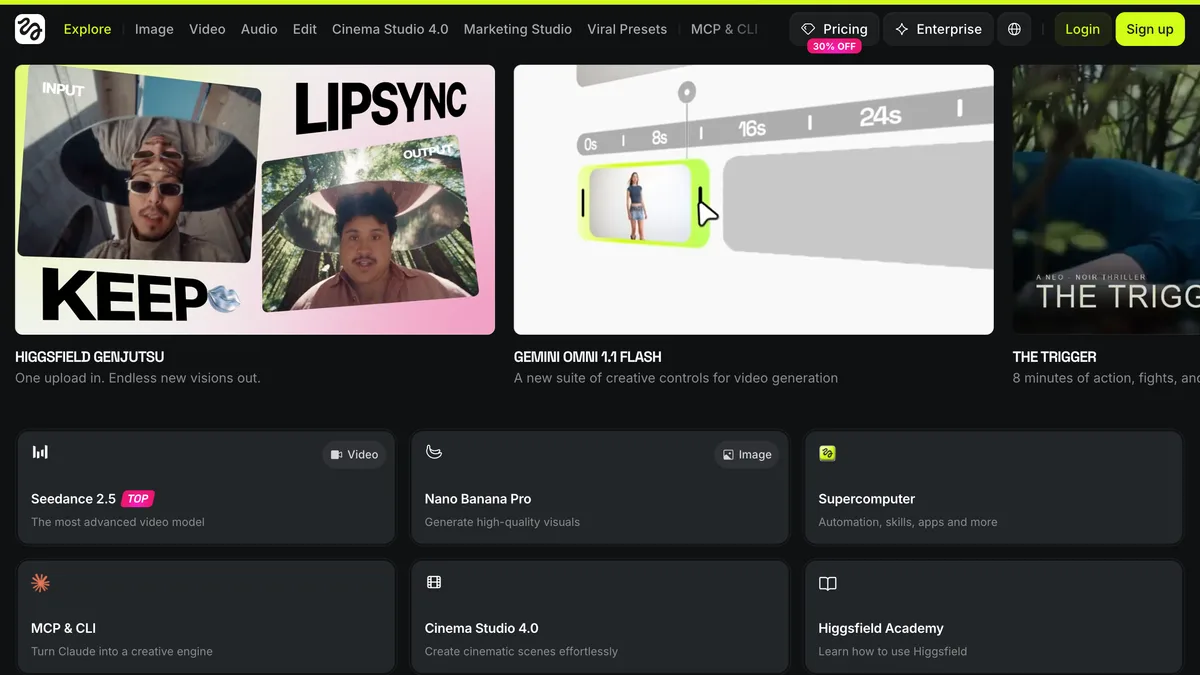
Task: Open the Cinema Studio 4.0 card title
Action: (481, 628)
